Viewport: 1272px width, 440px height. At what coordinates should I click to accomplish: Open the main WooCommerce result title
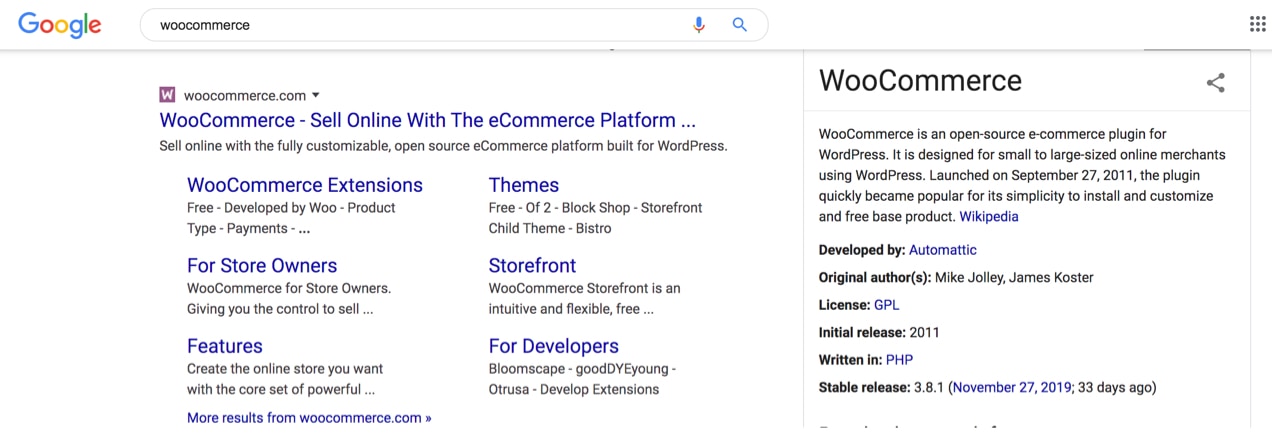point(427,120)
